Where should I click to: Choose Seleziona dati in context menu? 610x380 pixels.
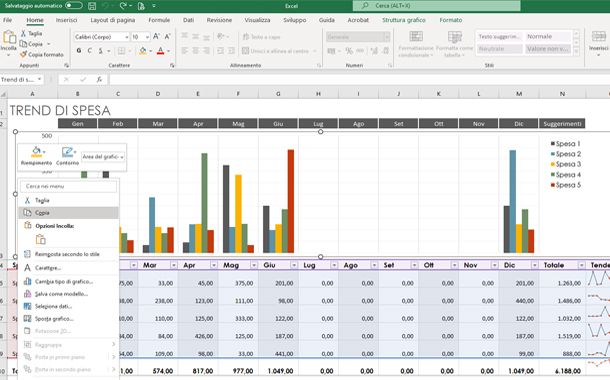pyautogui.click(x=68, y=306)
